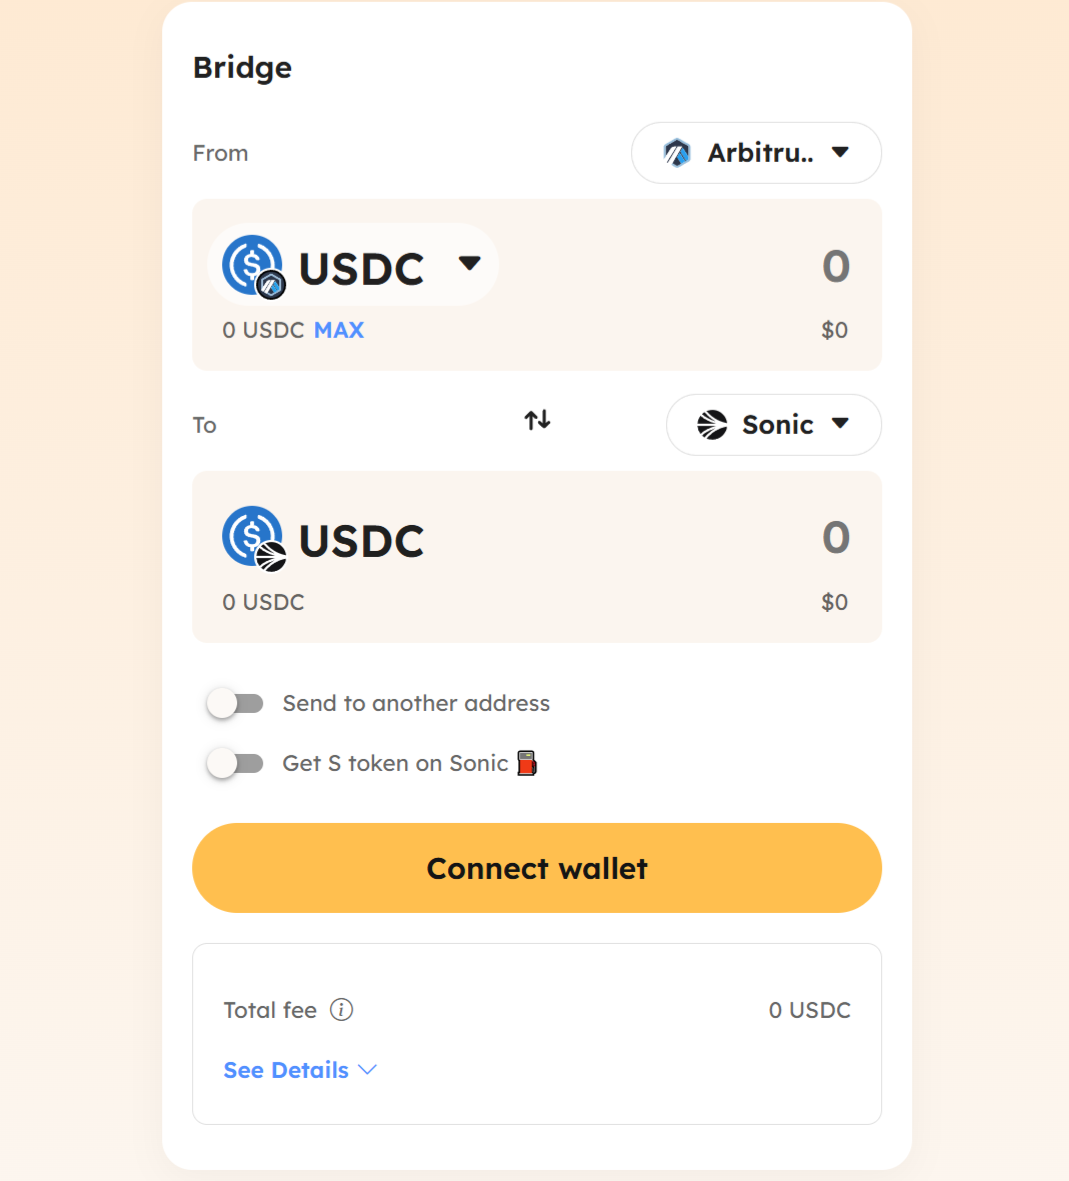Click the Bridge heading
The image size is (1069, 1181).
pos(243,68)
